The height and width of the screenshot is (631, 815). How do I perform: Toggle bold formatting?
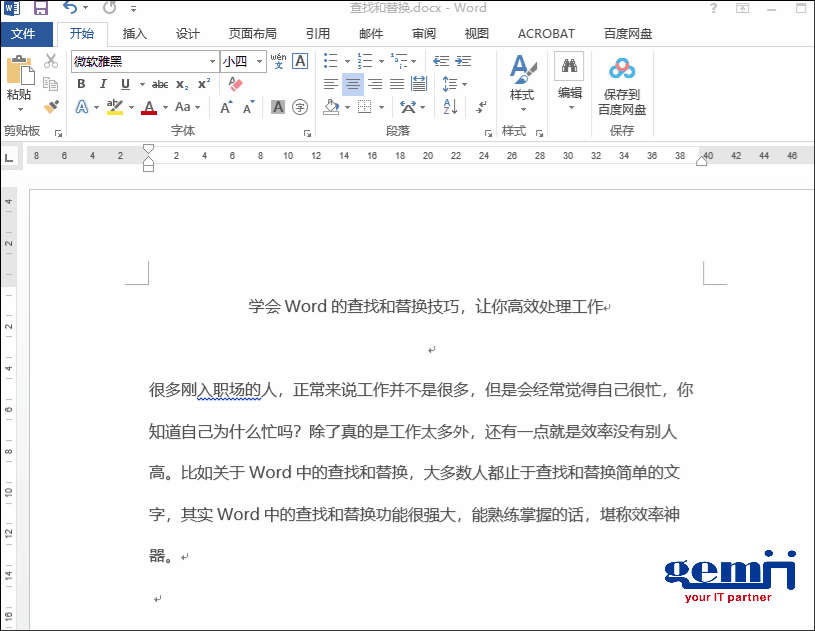(82, 83)
